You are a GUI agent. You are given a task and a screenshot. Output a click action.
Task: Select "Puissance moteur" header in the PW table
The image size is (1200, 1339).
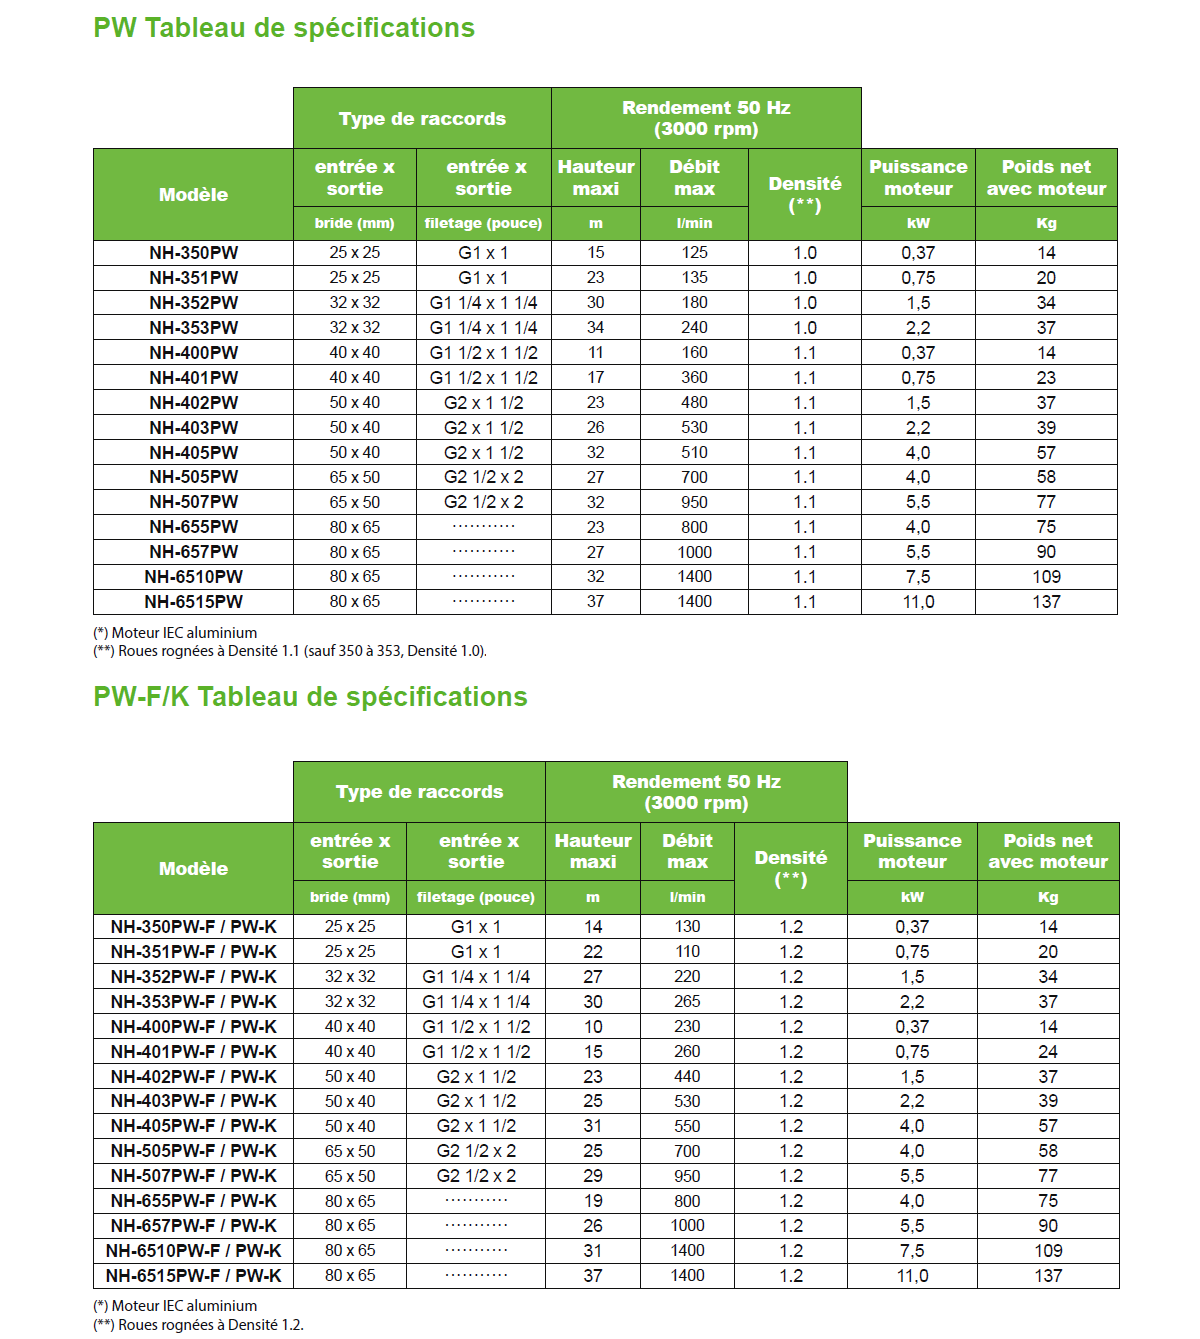point(917,178)
